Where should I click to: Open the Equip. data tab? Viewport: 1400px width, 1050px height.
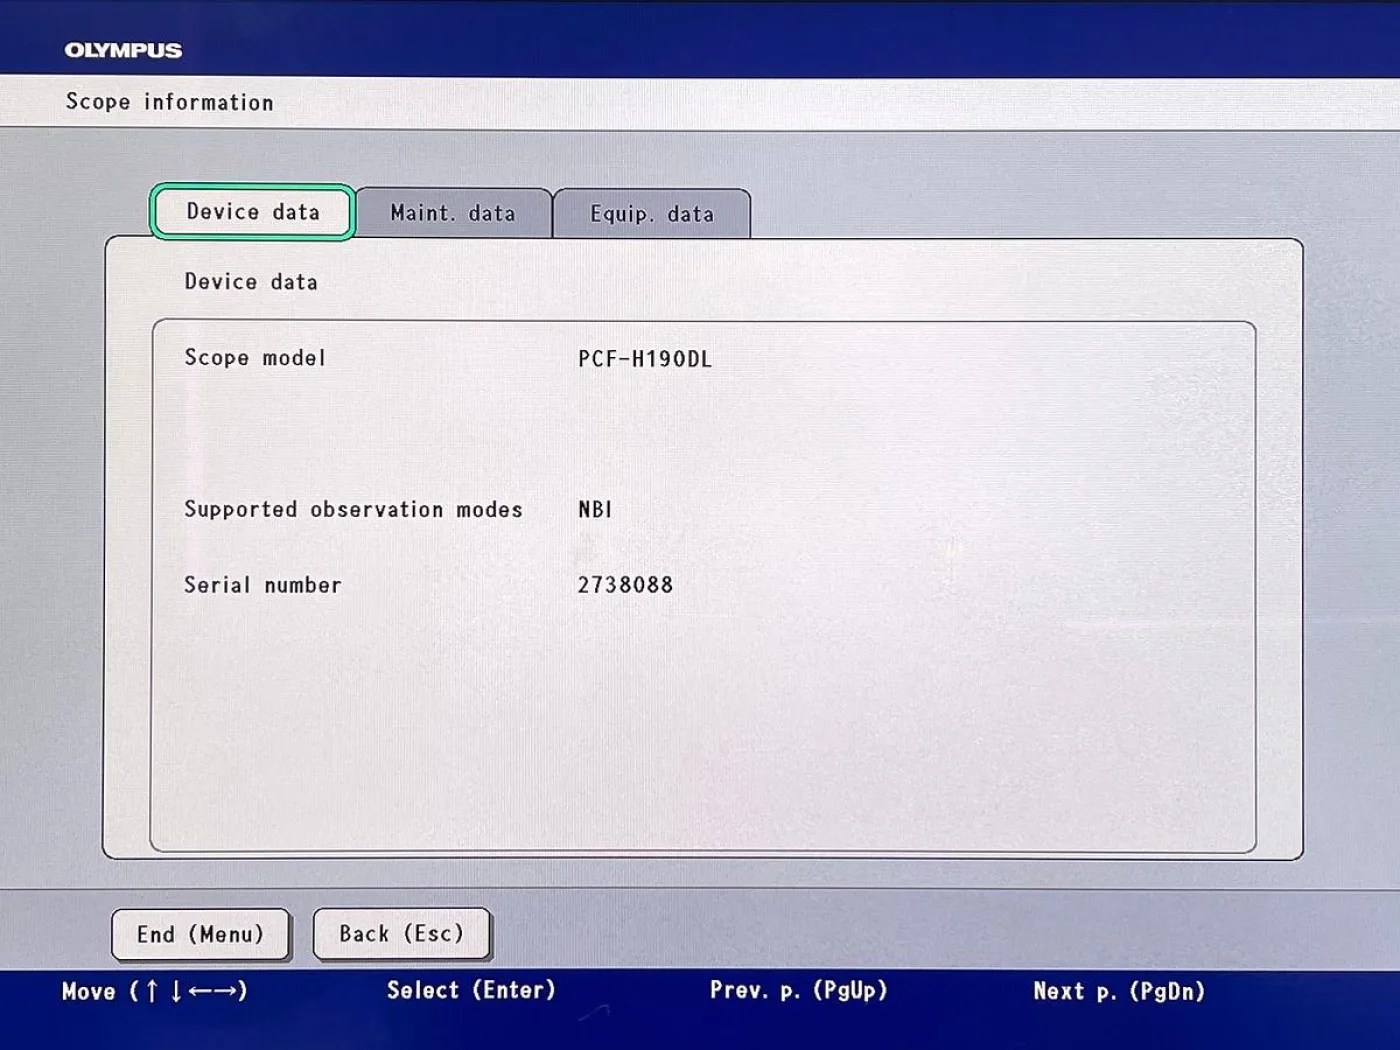point(652,214)
